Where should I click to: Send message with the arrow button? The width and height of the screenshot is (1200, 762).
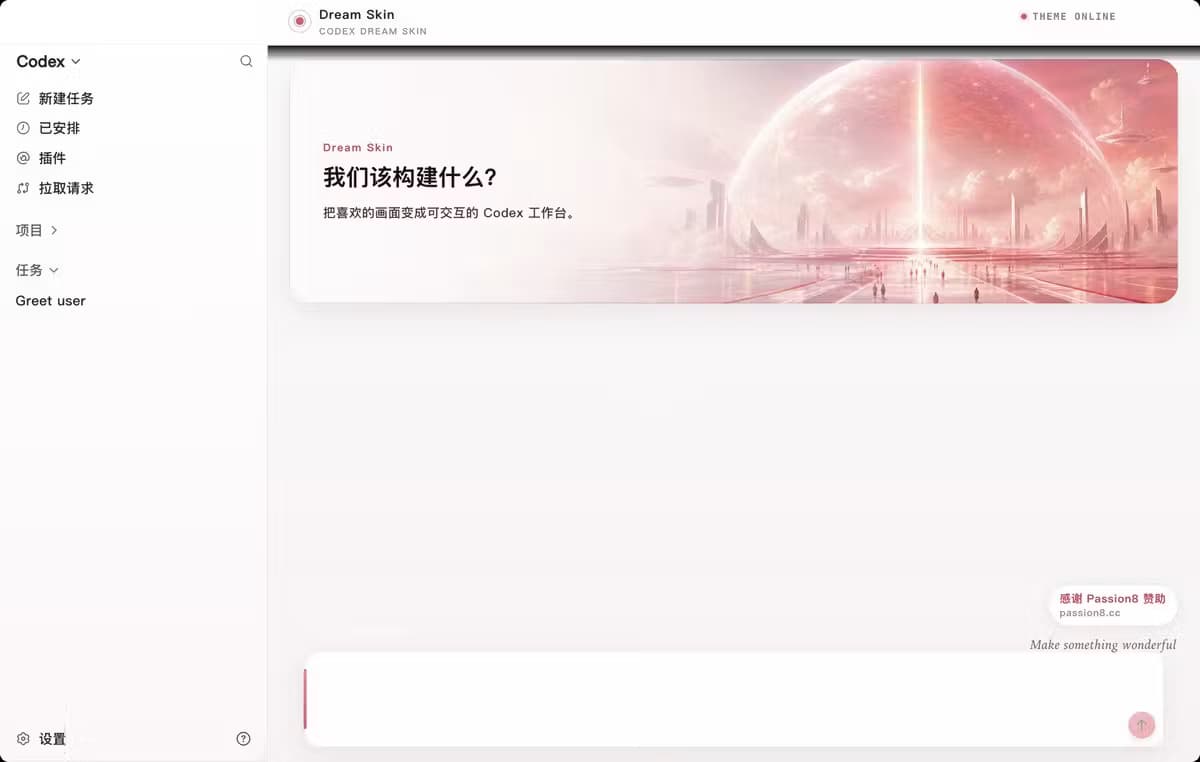pos(1141,725)
